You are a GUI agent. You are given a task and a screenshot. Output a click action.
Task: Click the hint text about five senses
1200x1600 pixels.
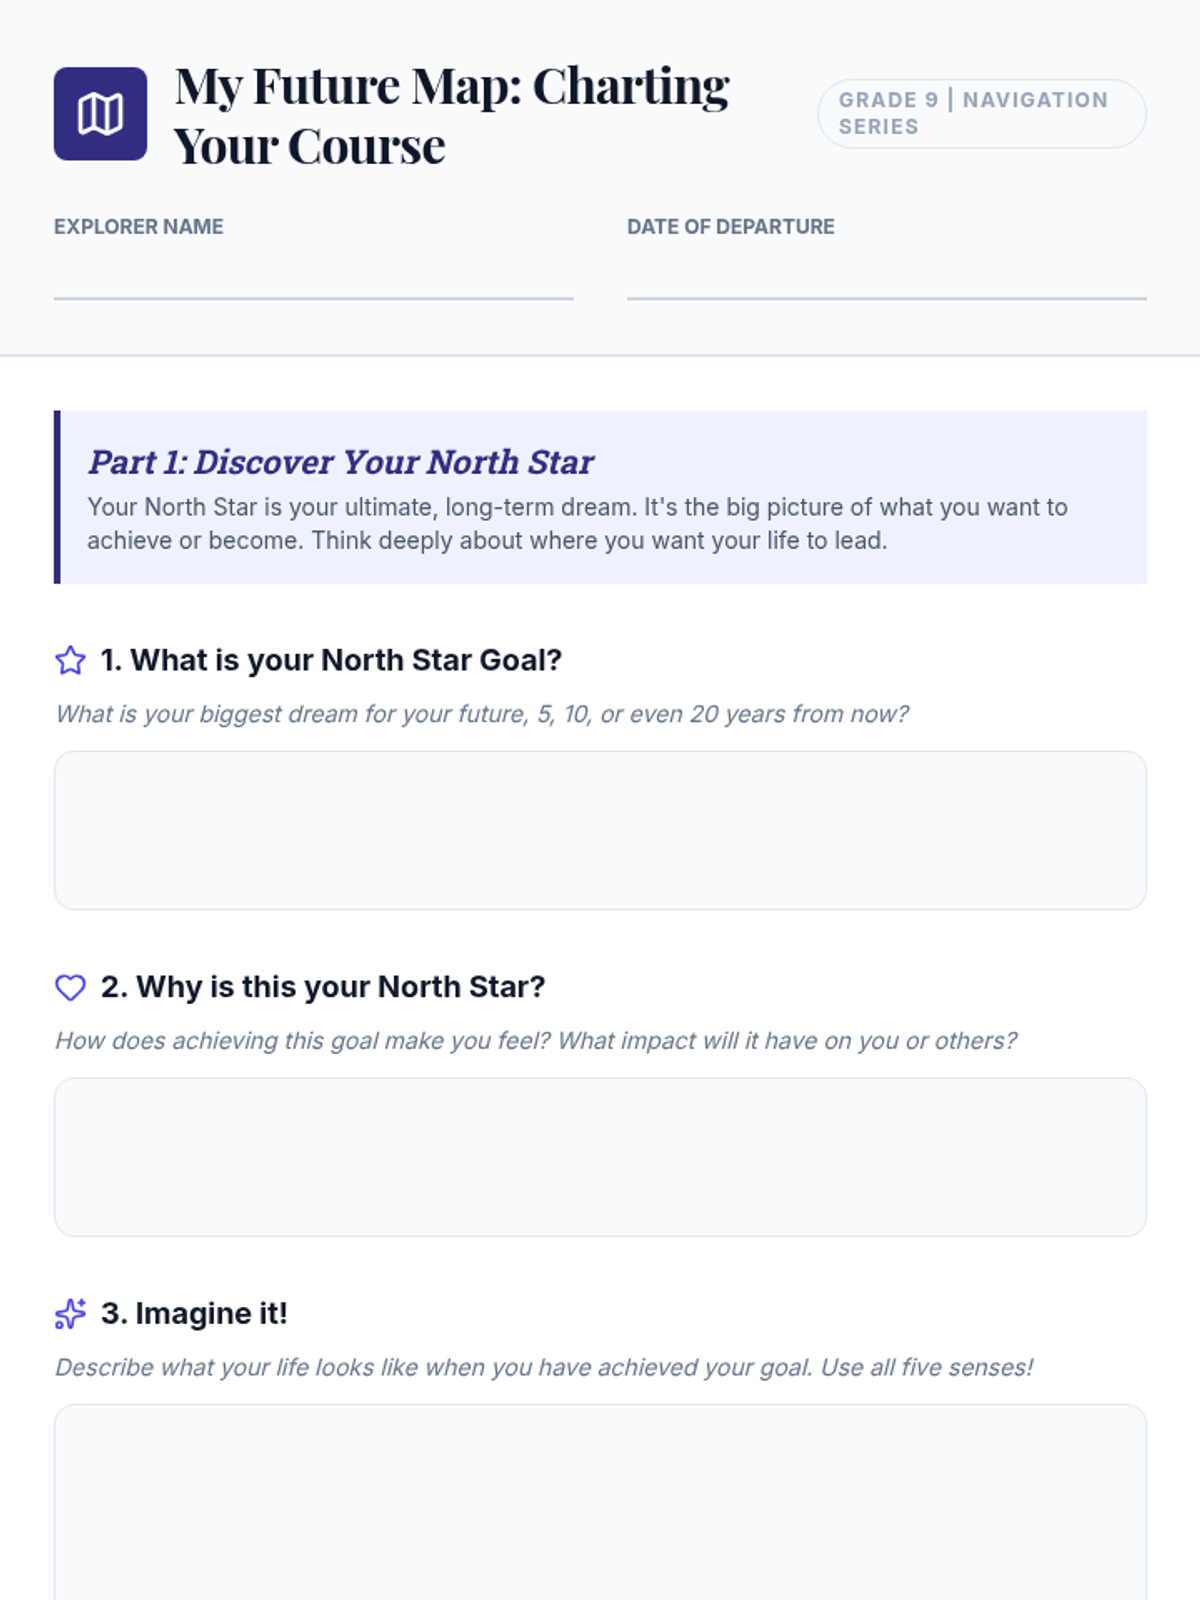click(543, 1367)
